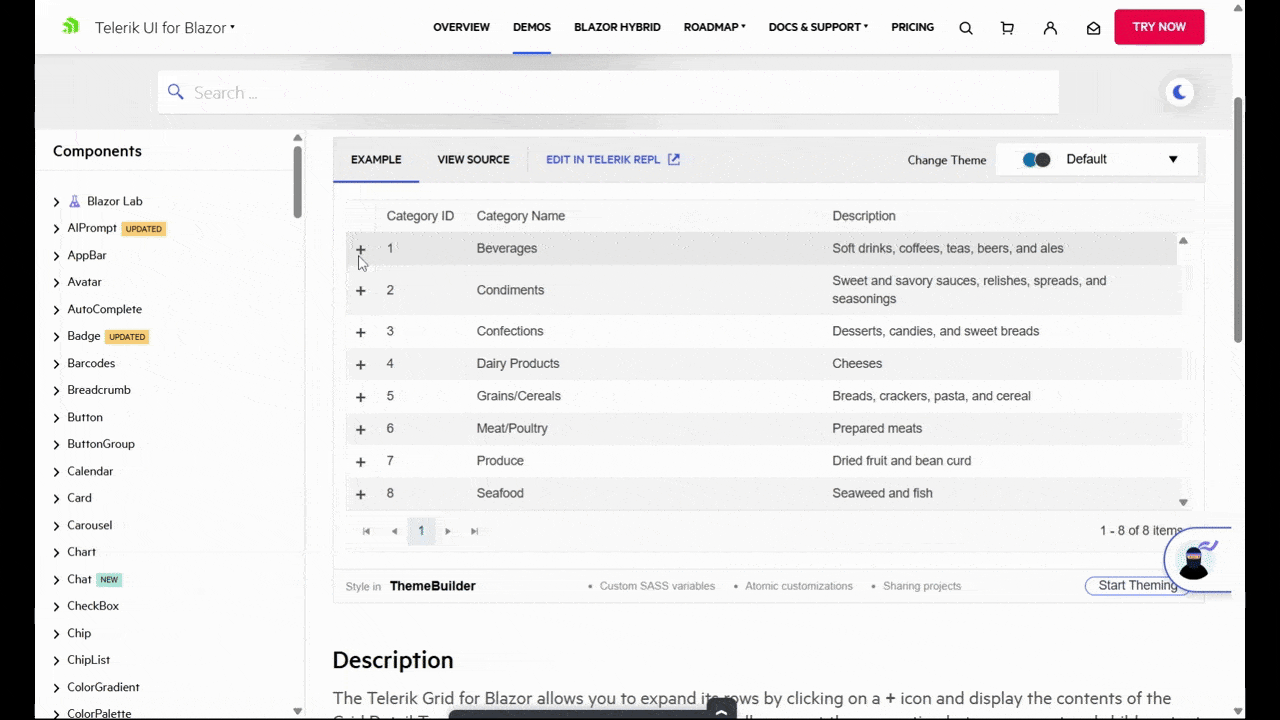This screenshot has height=720, width=1280.
Task: Open the ColorGradient component item
Action: tap(104, 687)
